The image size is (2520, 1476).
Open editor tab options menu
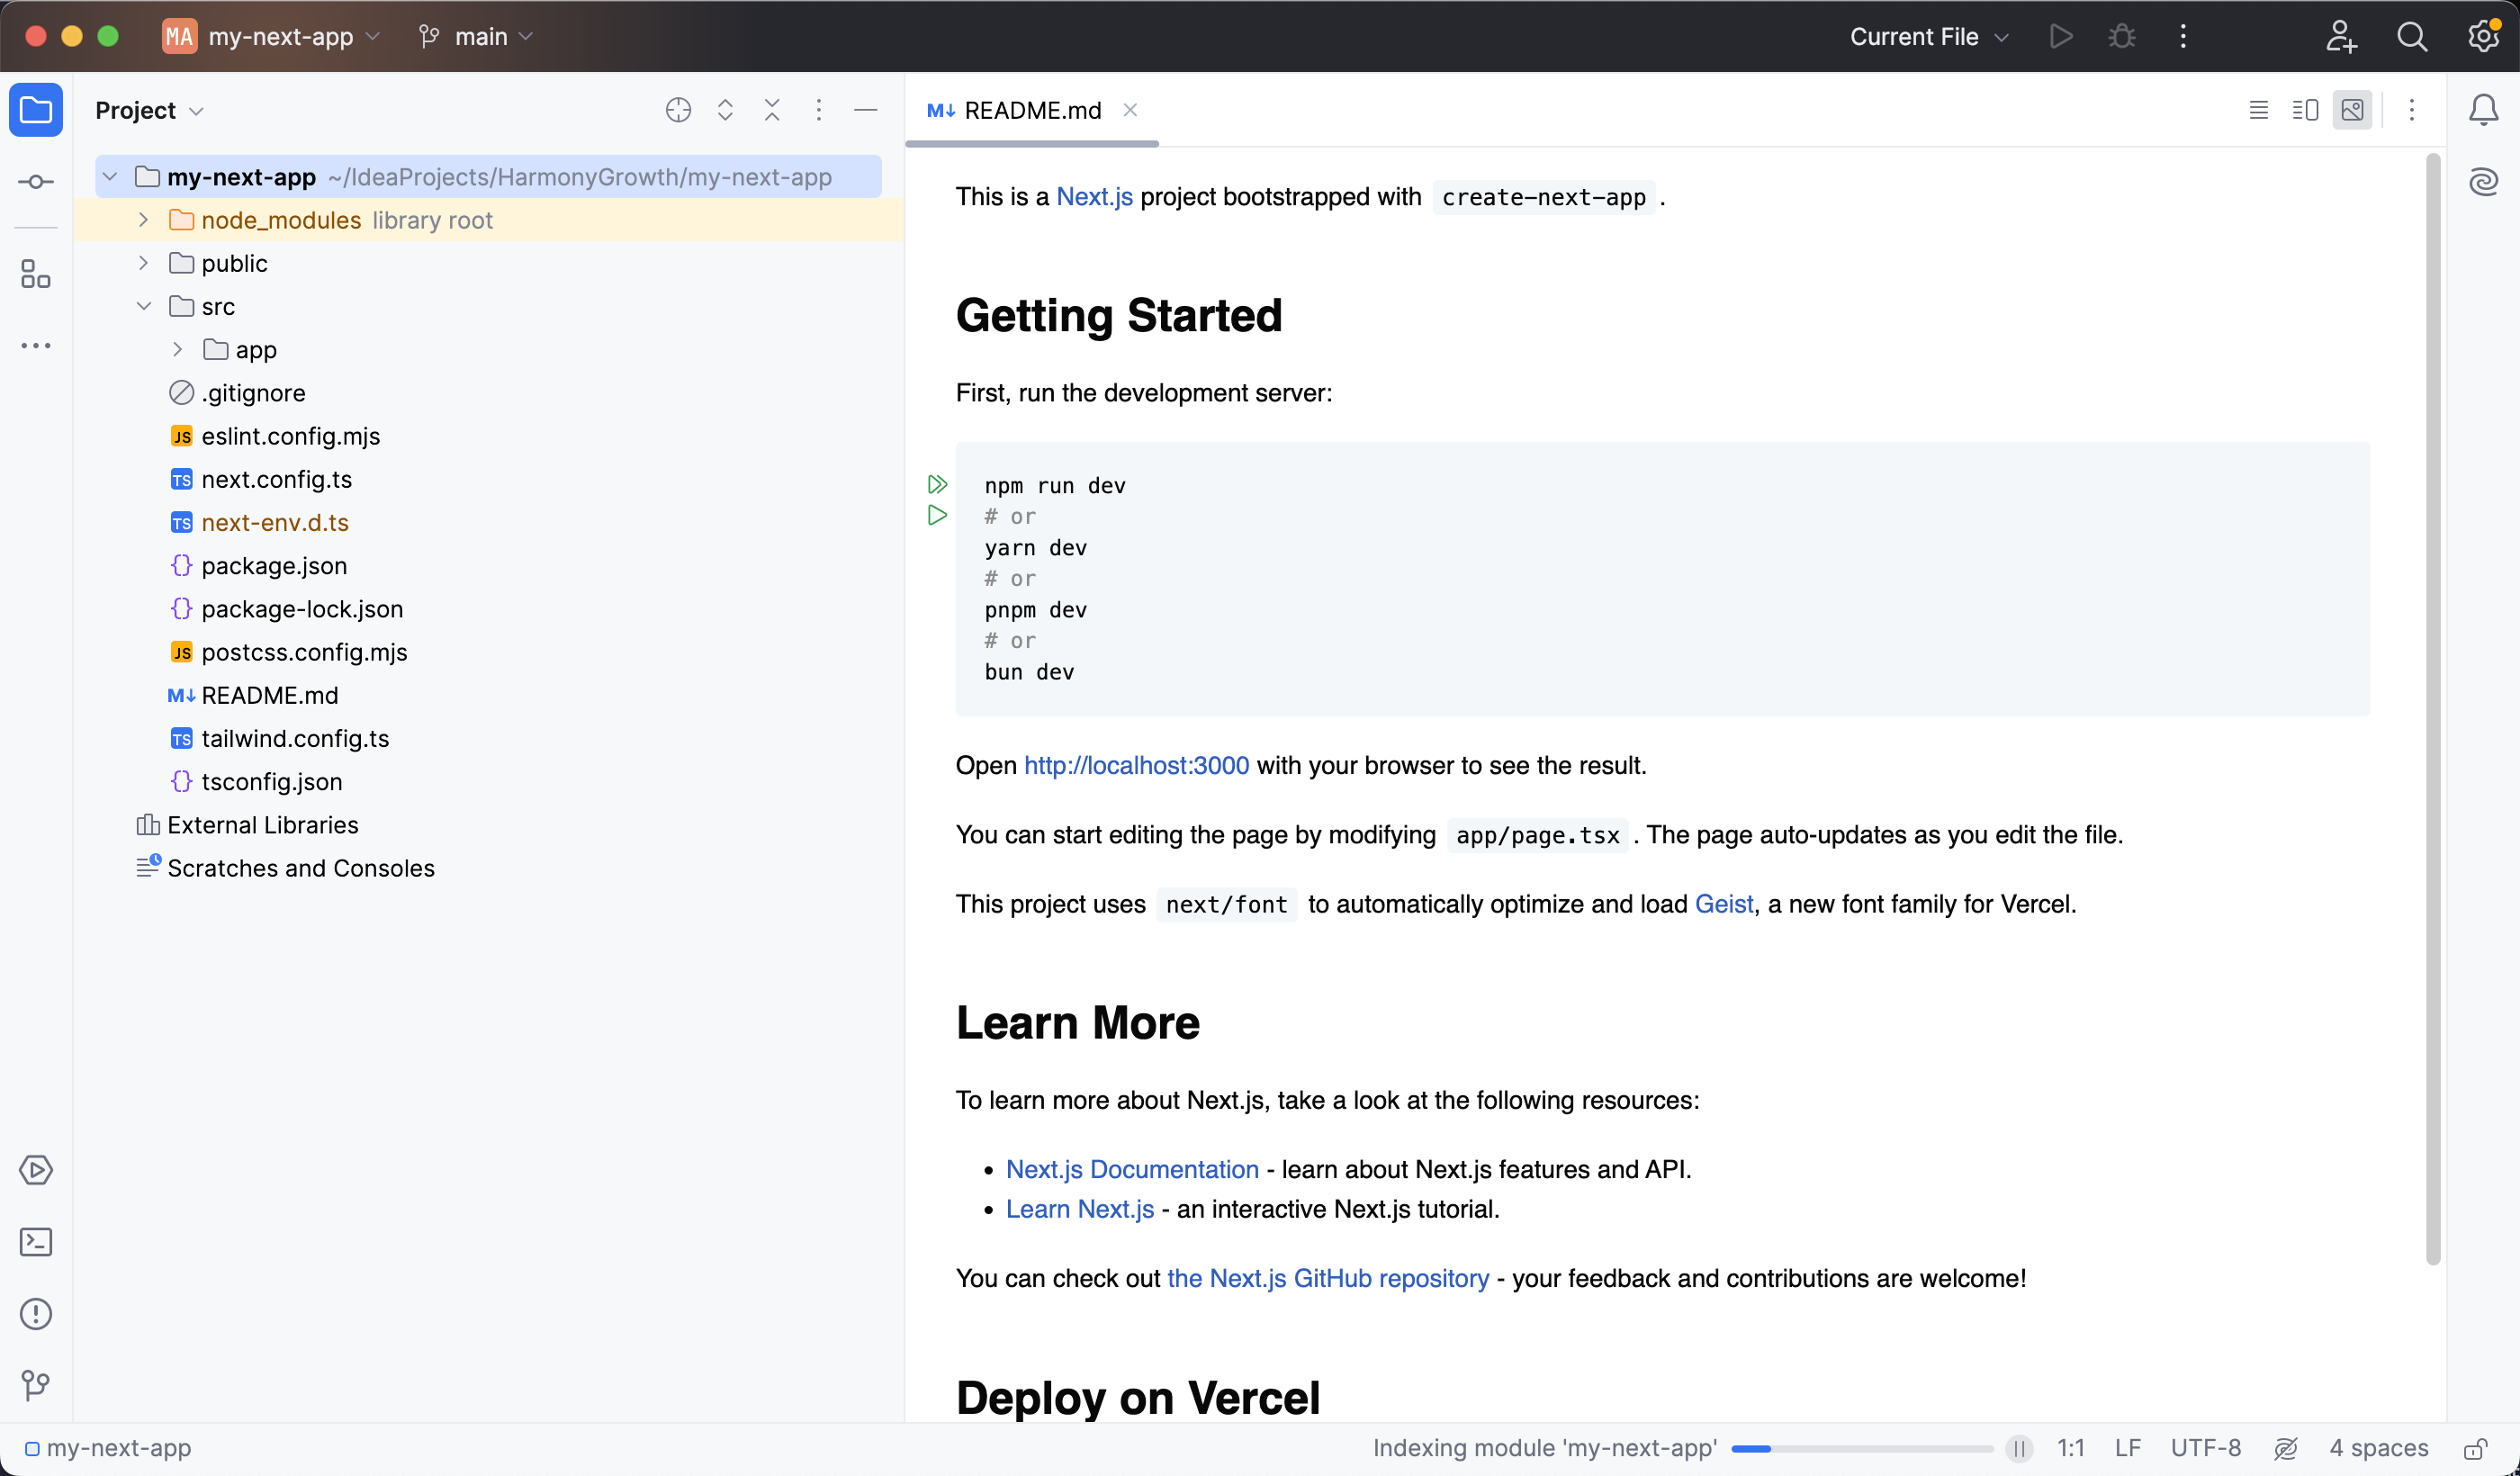click(2411, 110)
